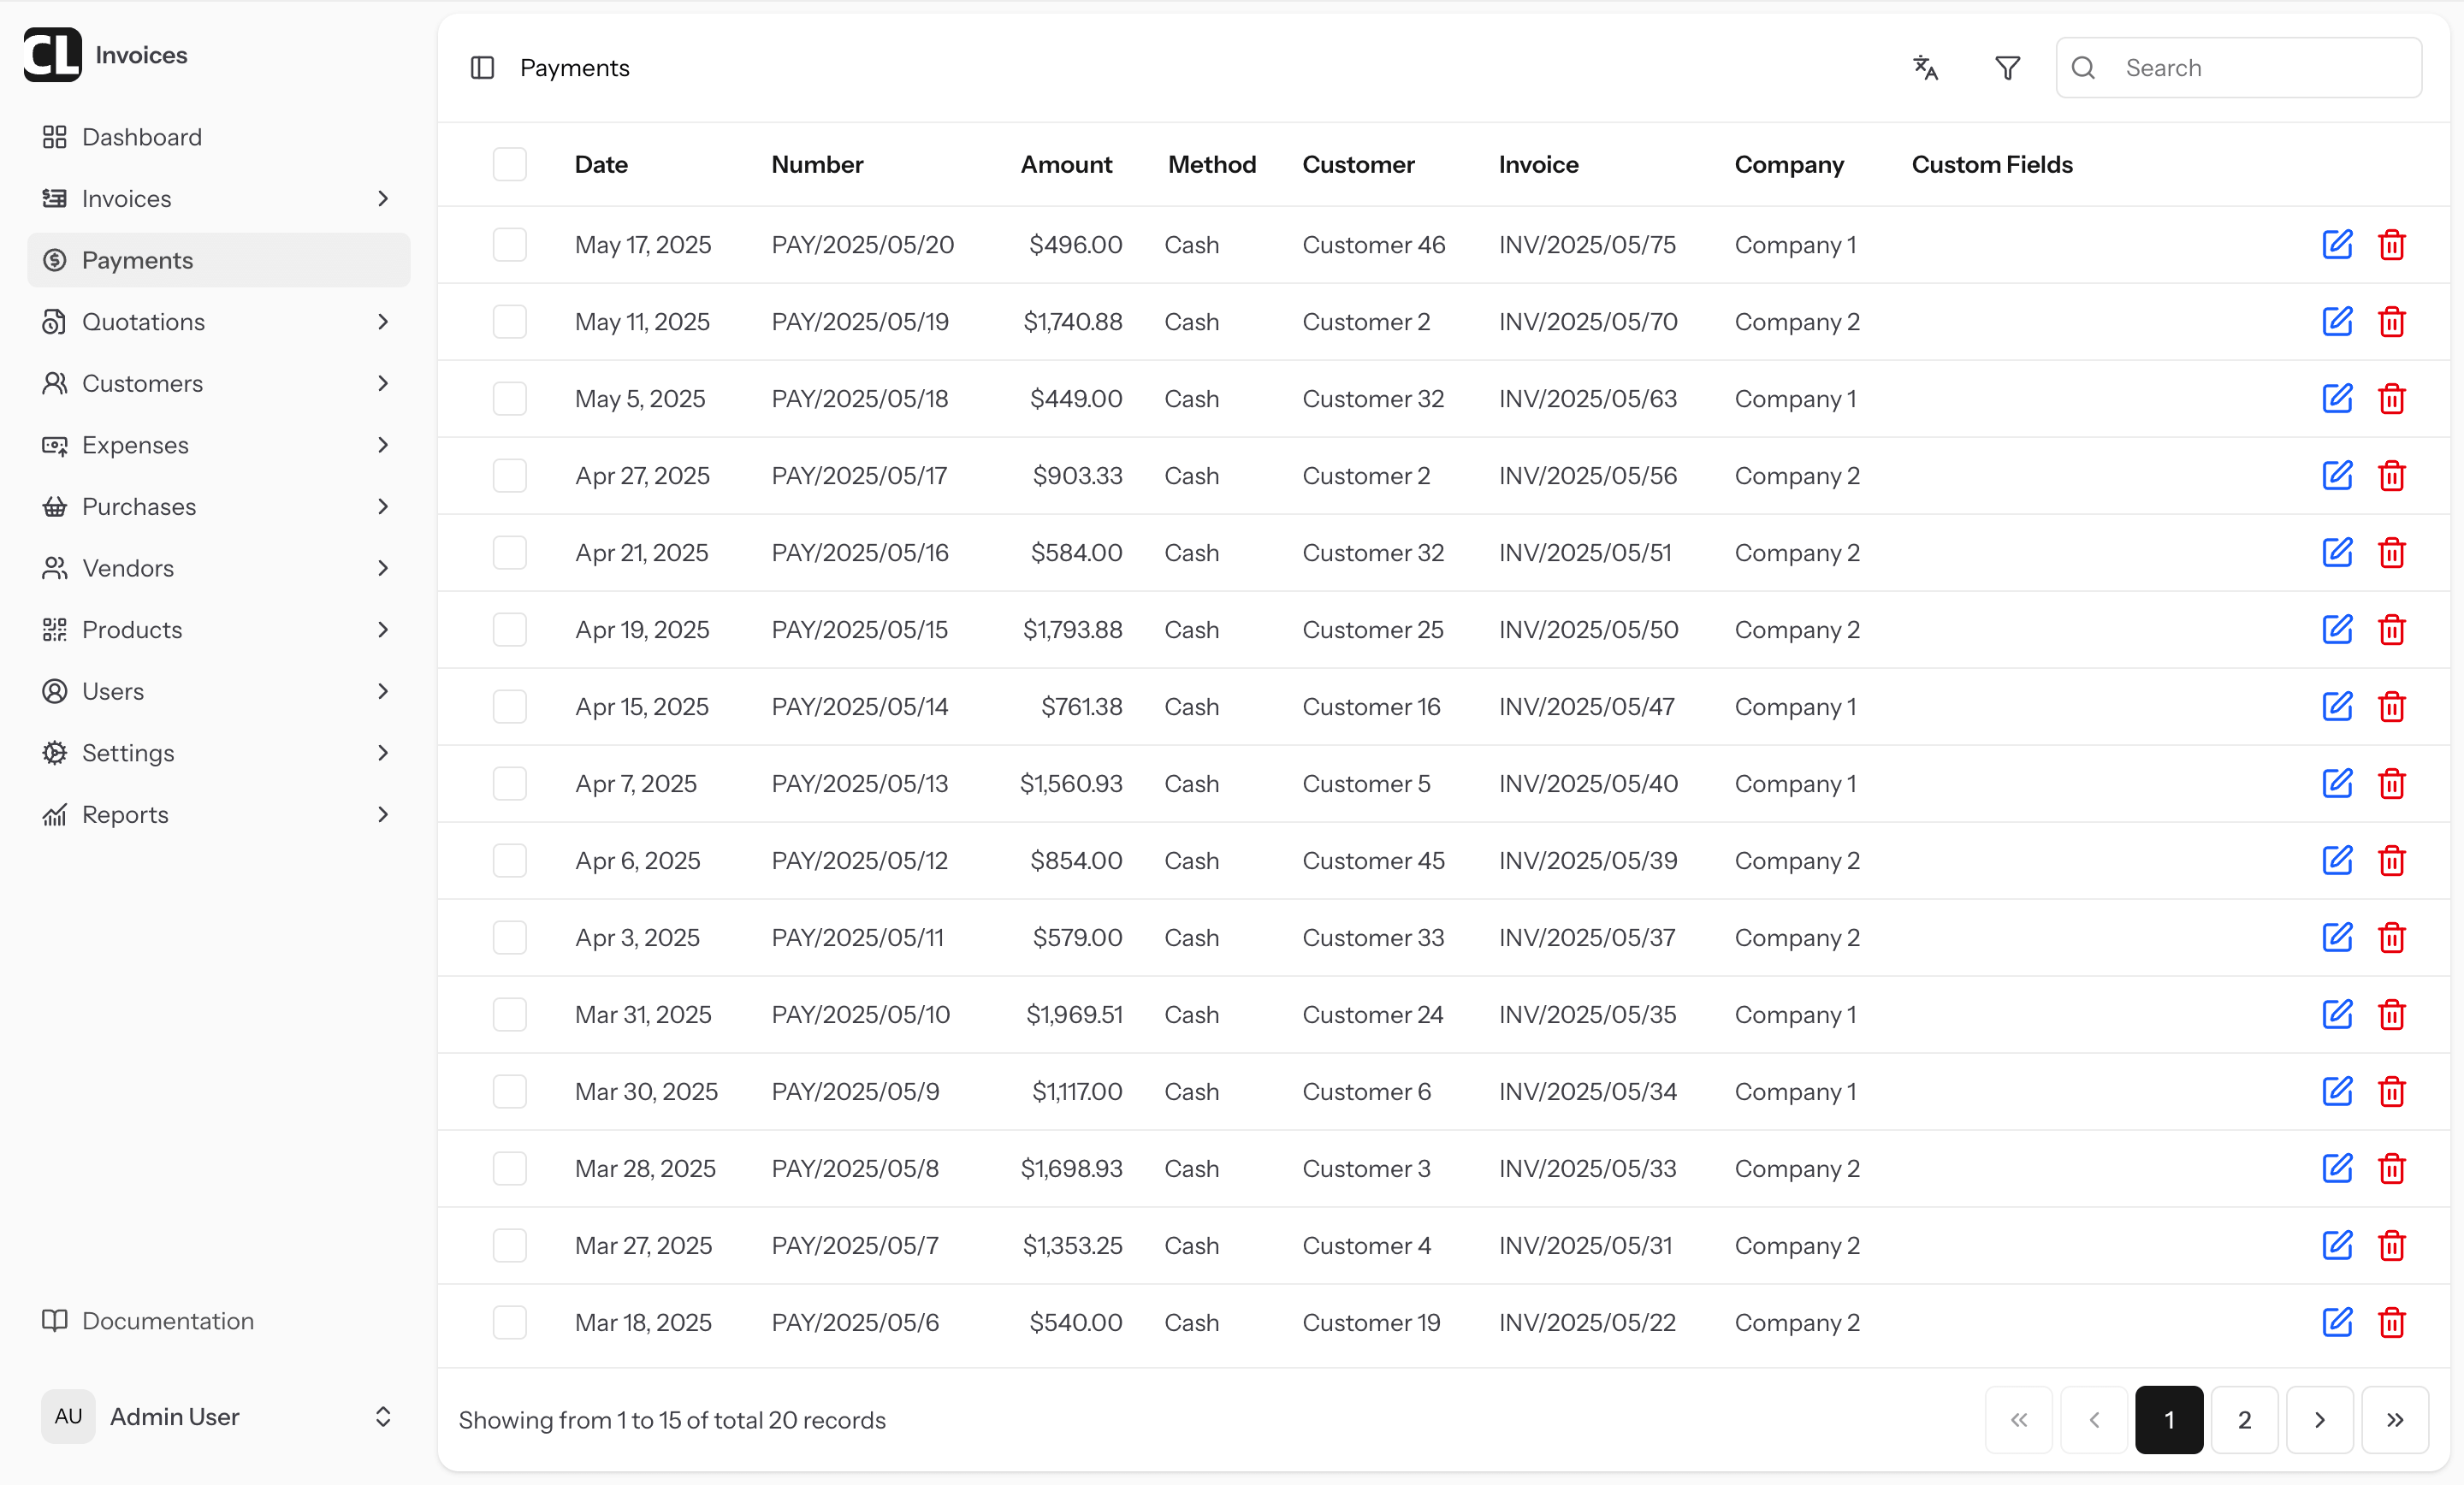The image size is (2464, 1485).
Task: Delete payment PAY/2025/05/13
Action: pos(2391,783)
